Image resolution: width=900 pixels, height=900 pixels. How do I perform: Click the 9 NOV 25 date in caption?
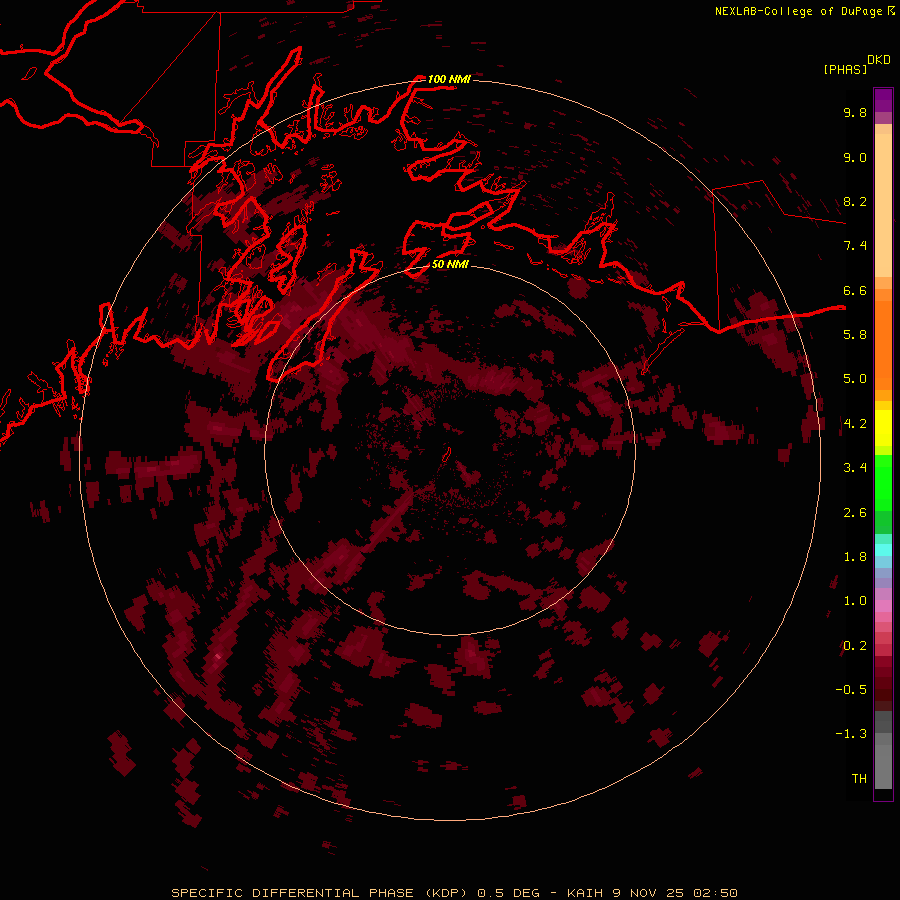[650, 893]
